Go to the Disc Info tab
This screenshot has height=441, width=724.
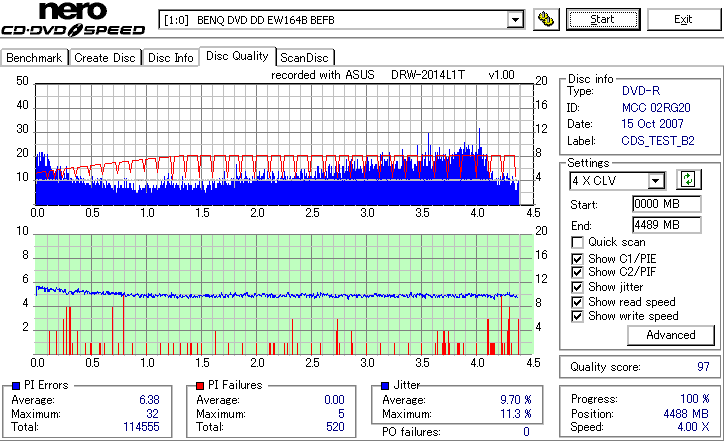tap(170, 58)
